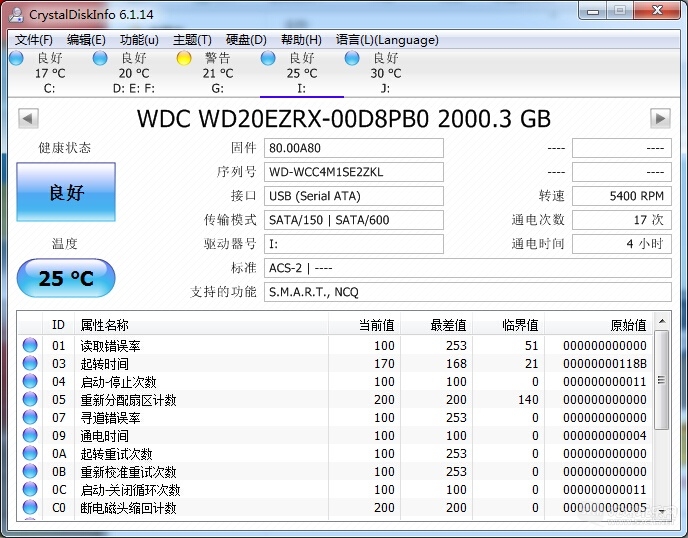Open the 编辑(E) menu

pyautogui.click(x=86, y=40)
